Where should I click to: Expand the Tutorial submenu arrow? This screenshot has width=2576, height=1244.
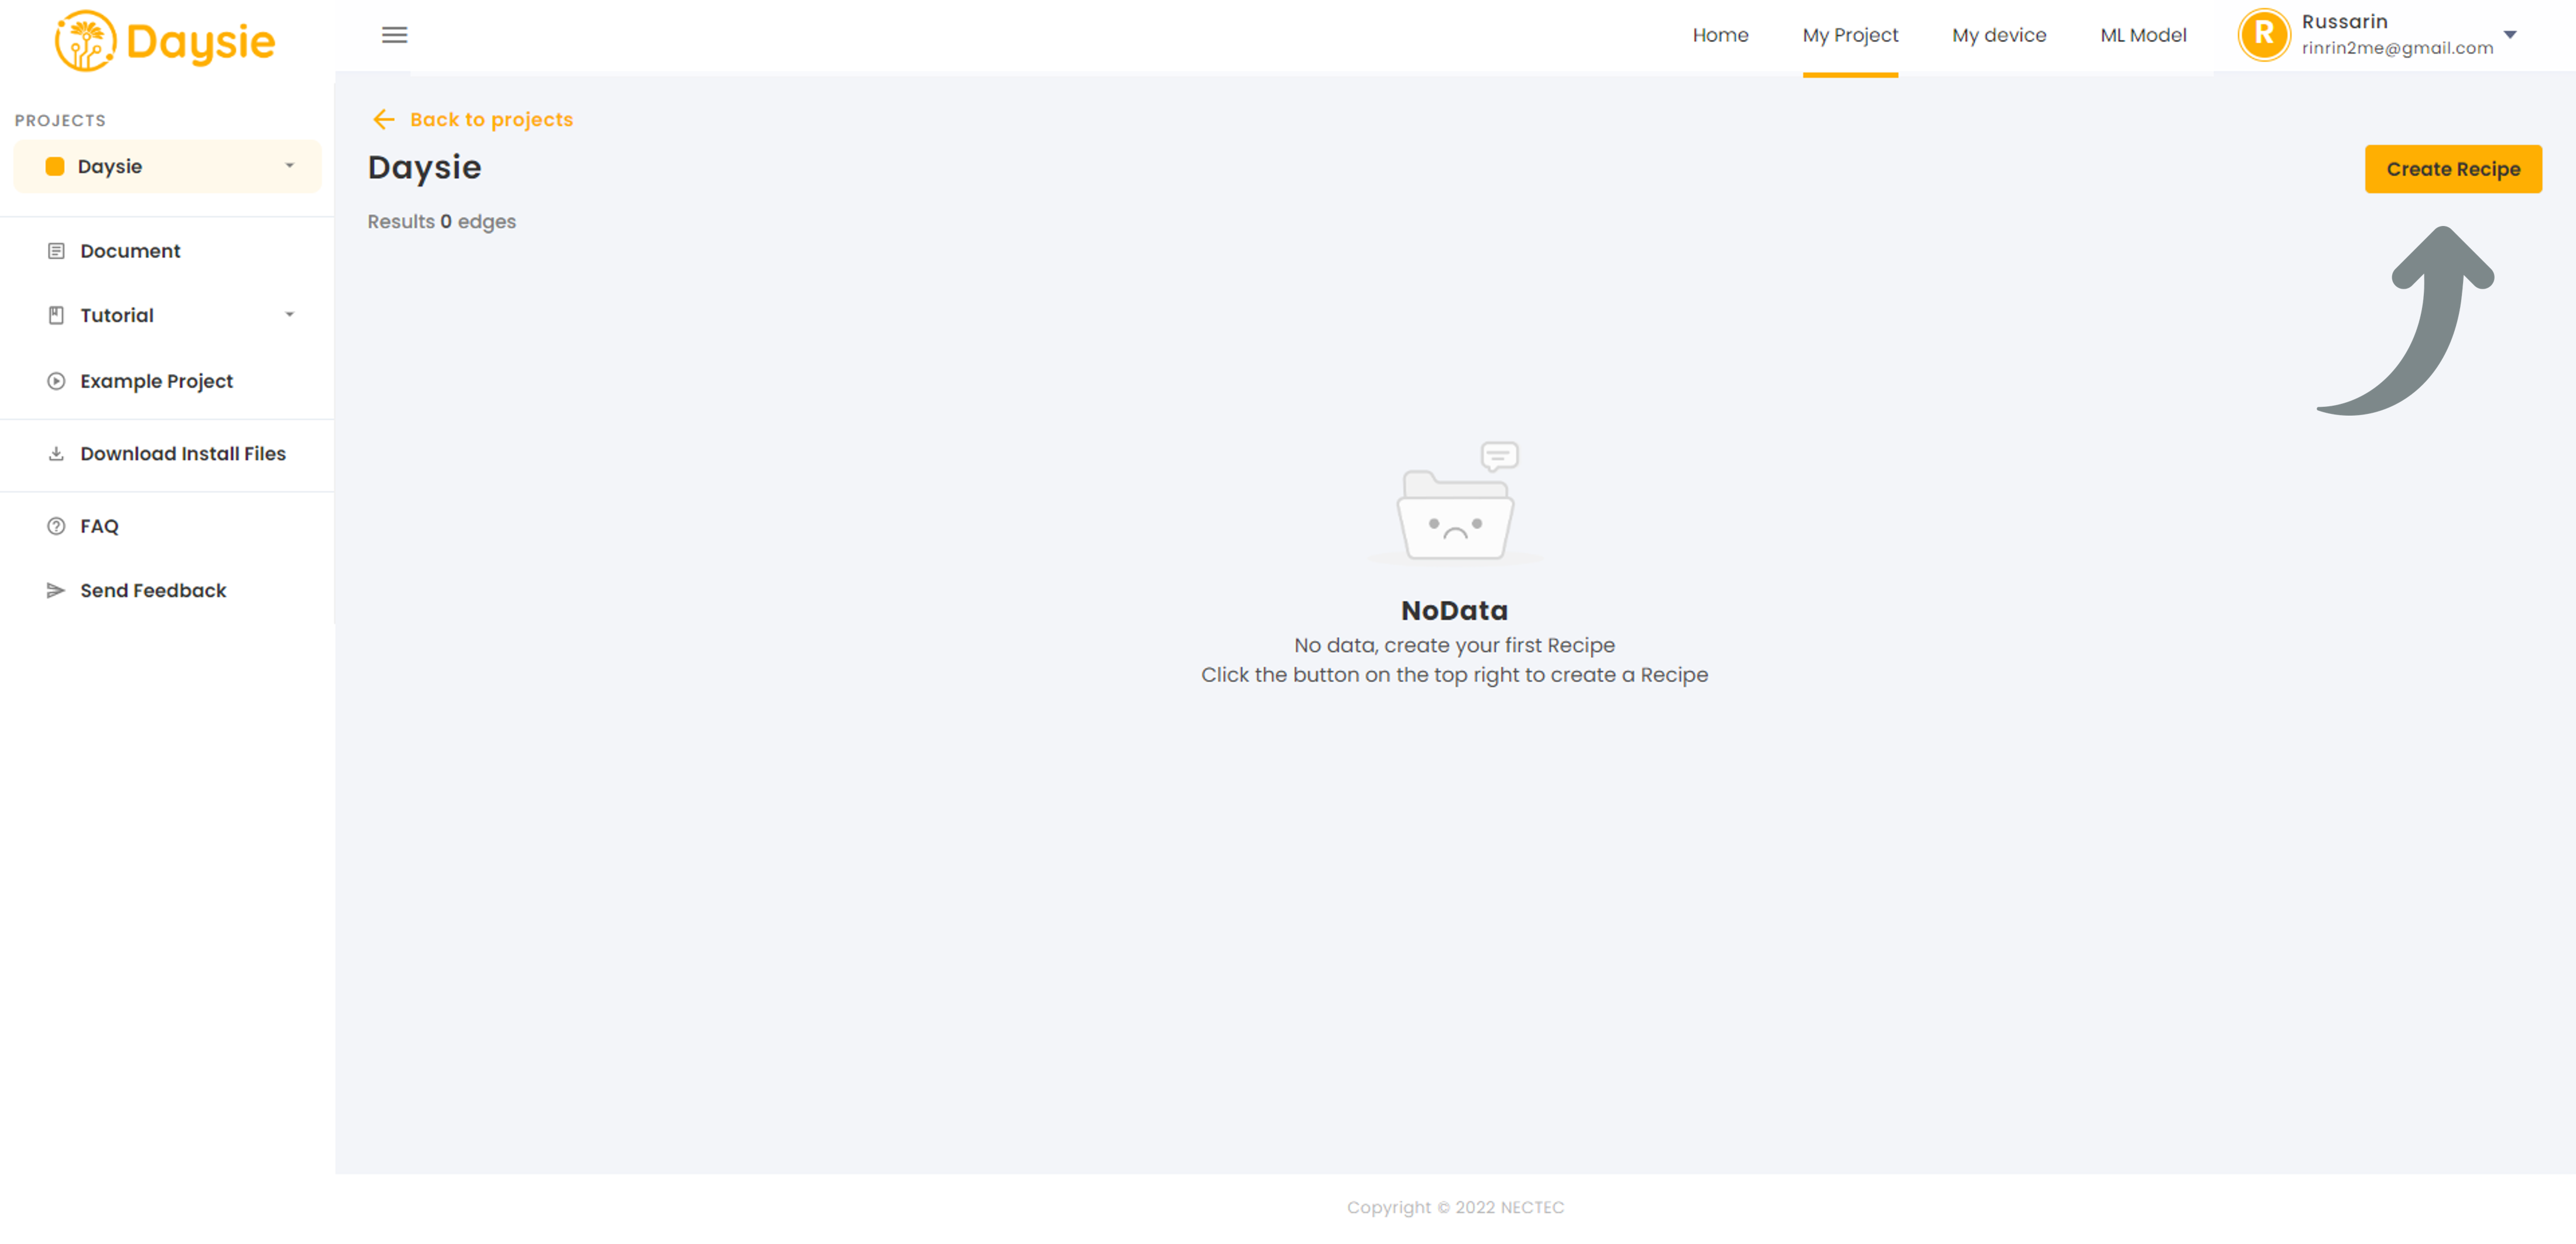[x=290, y=315]
